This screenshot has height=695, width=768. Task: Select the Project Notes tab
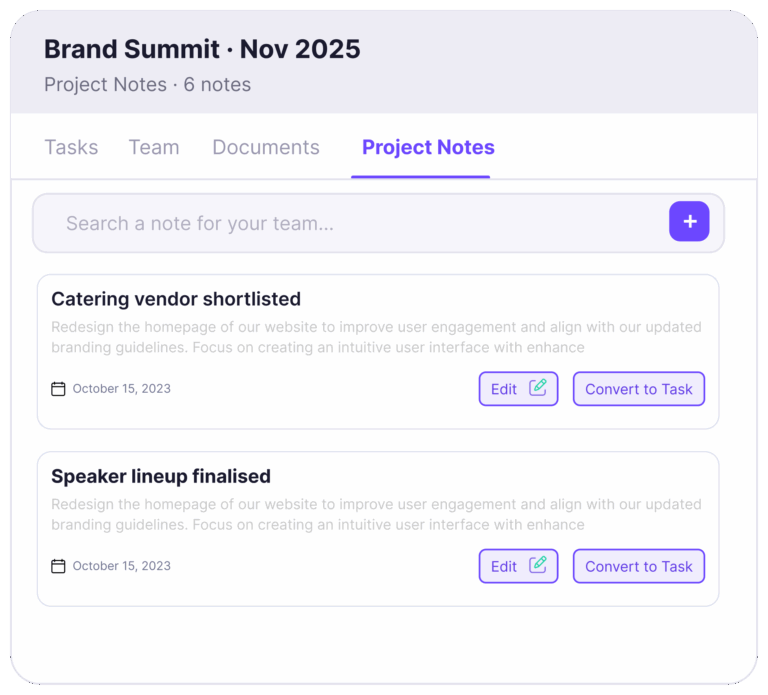click(x=428, y=147)
